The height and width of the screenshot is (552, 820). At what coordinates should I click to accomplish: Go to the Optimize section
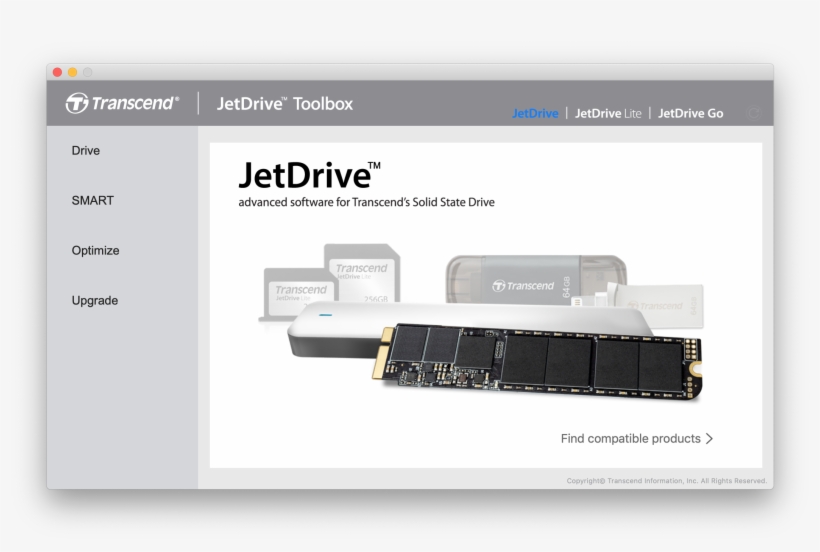point(95,251)
